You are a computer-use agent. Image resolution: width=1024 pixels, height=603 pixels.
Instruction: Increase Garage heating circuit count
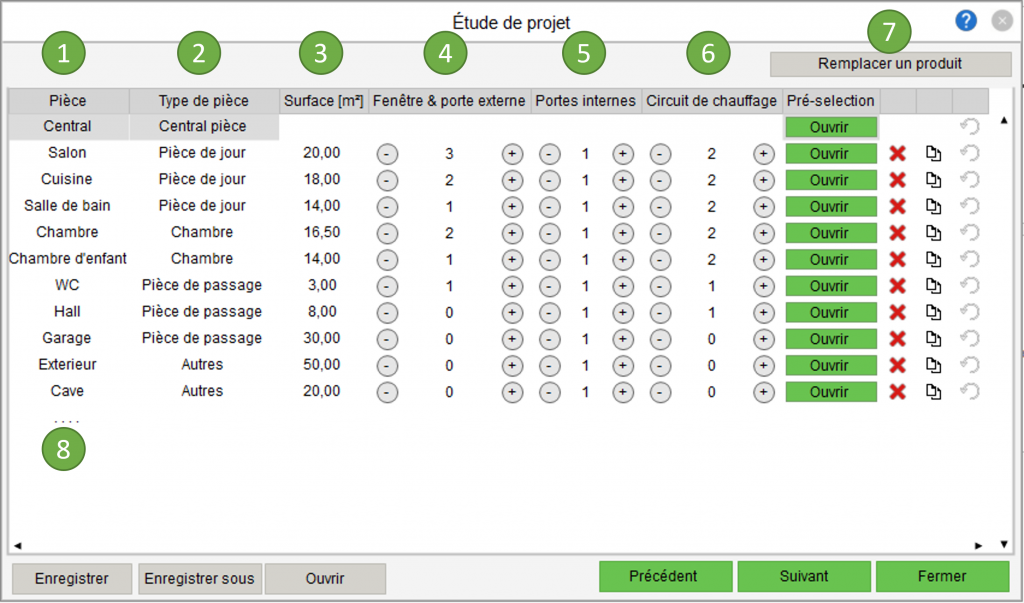click(x=763, y=339)
